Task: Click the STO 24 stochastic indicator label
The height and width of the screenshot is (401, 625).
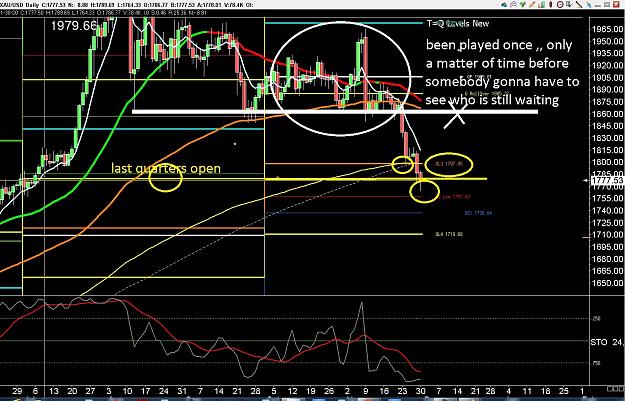Action: point(607,342)
